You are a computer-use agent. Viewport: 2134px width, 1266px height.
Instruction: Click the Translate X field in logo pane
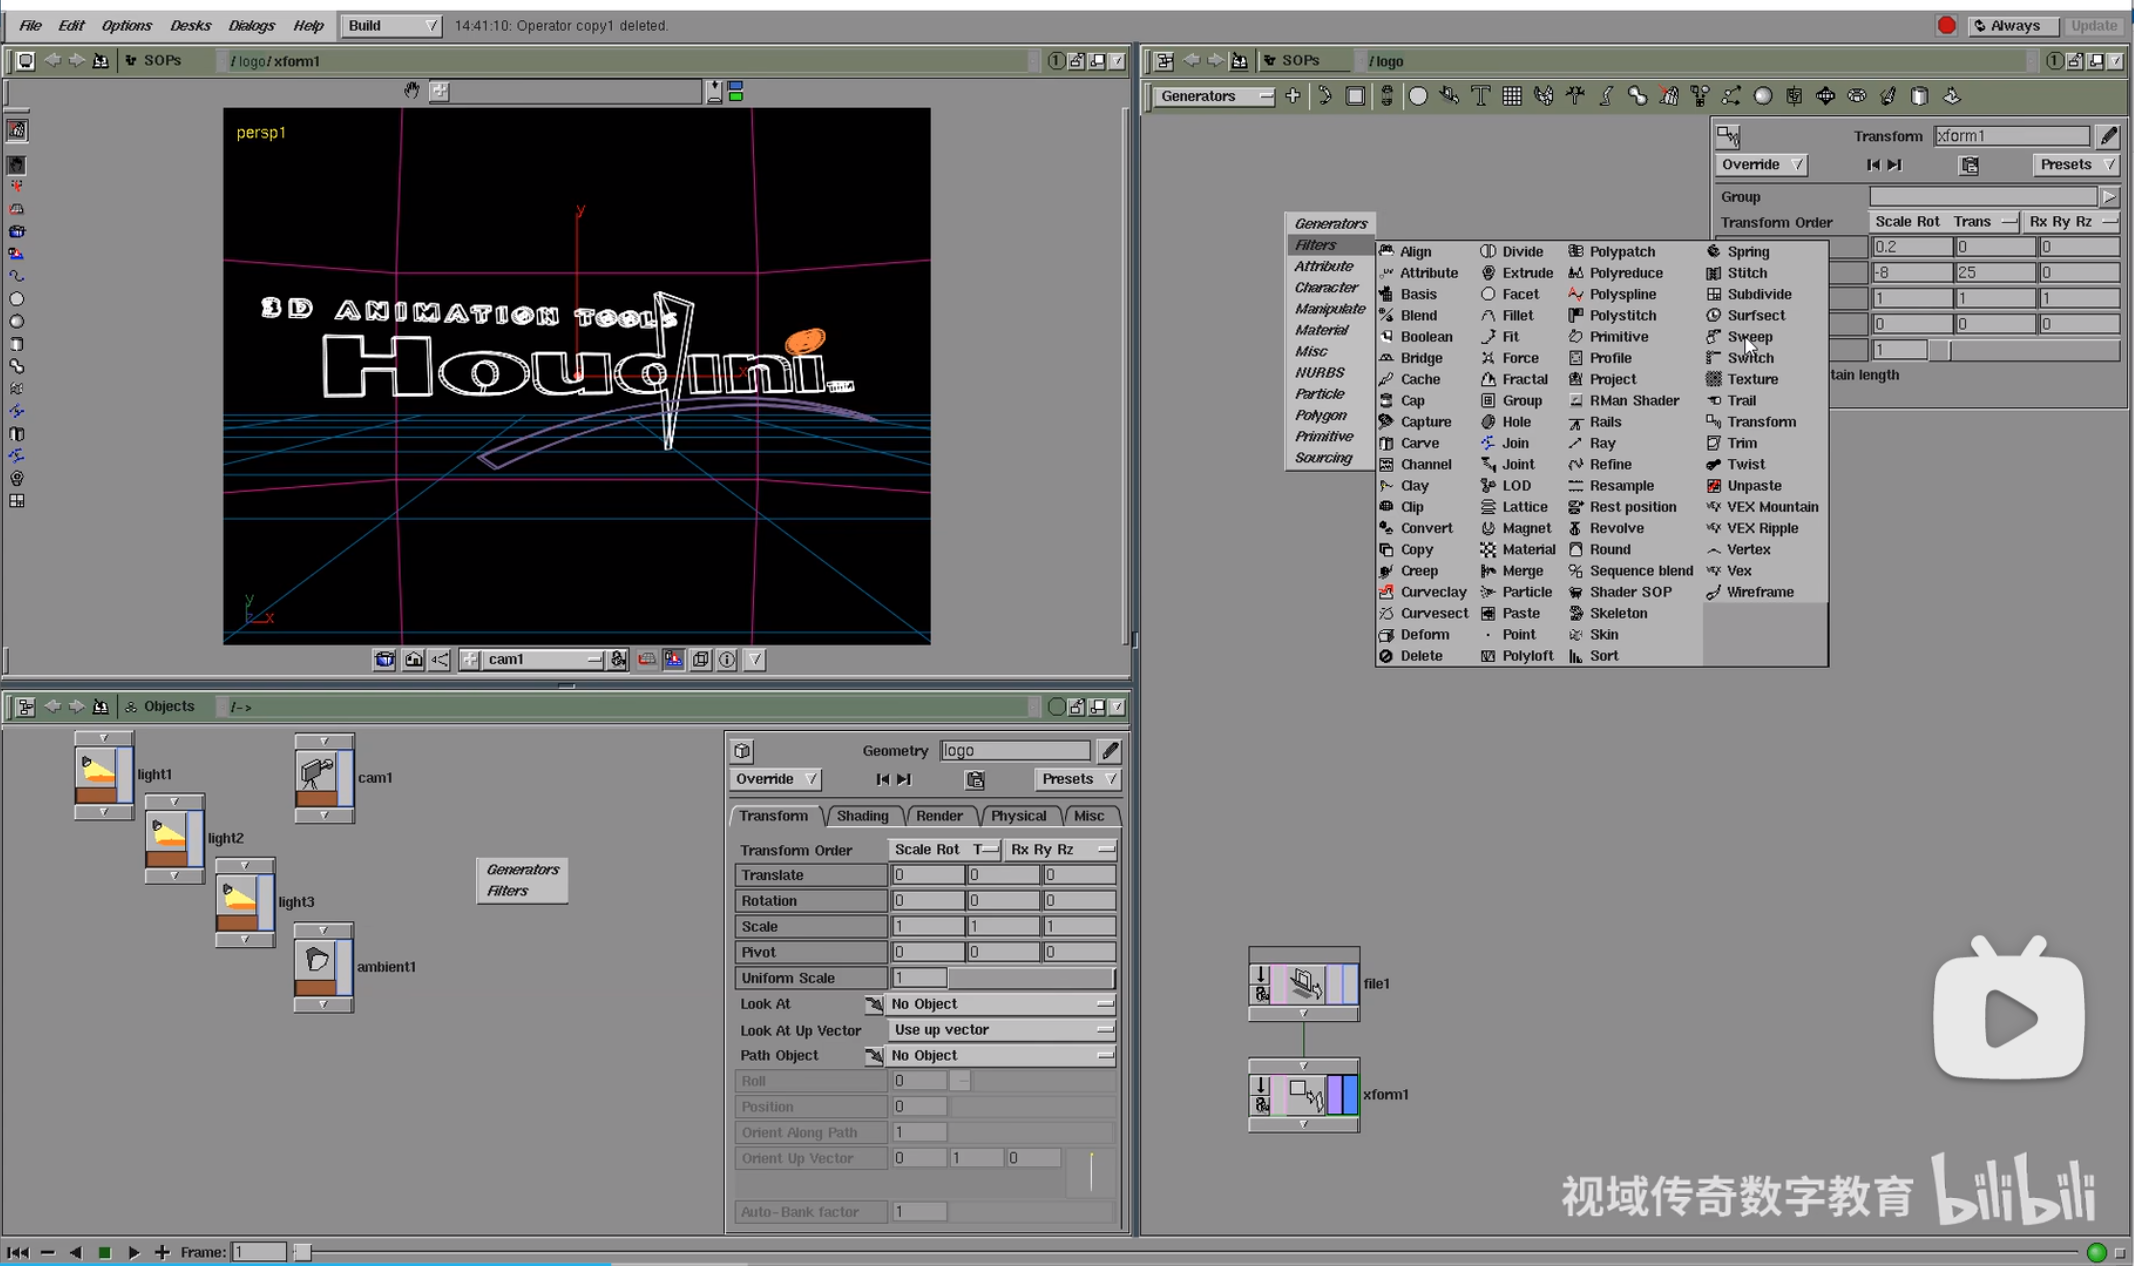pos(927,875)
